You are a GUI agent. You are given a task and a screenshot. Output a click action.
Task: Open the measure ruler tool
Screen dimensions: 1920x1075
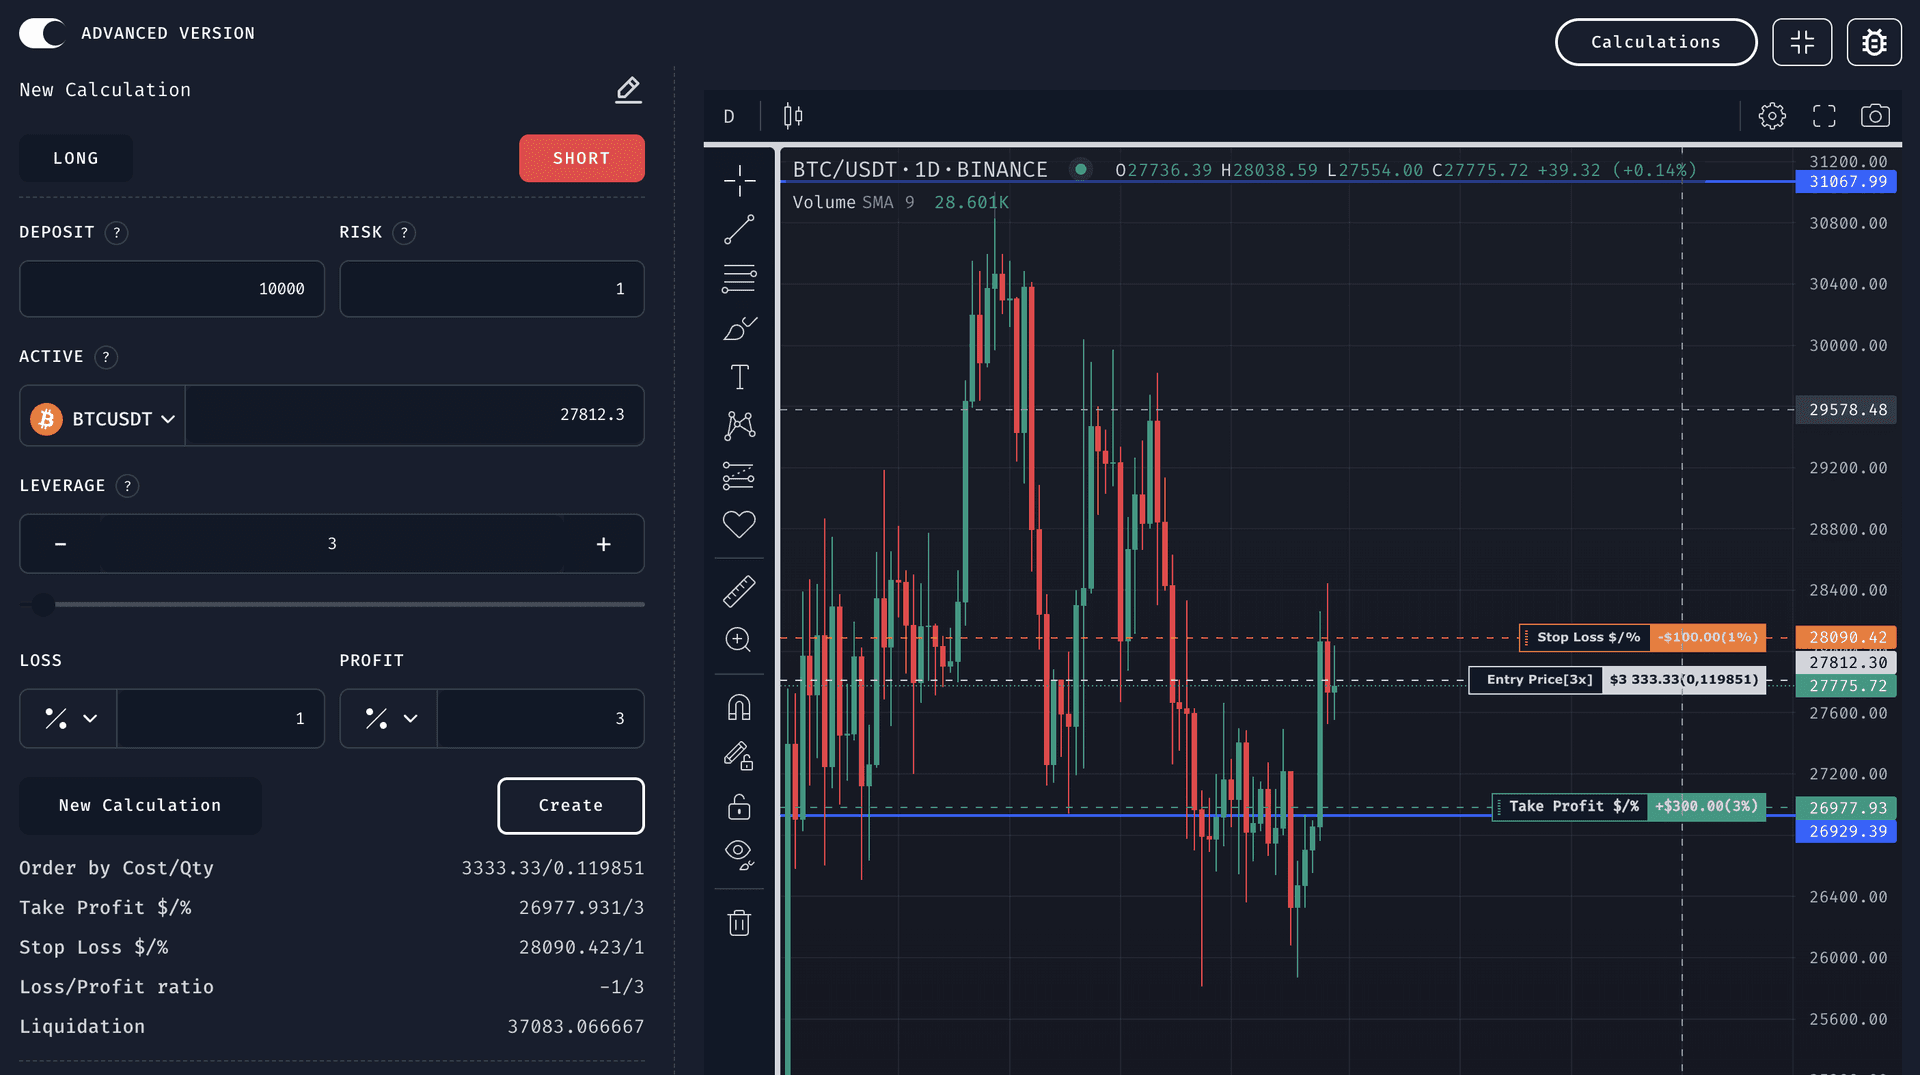(739, 590)
